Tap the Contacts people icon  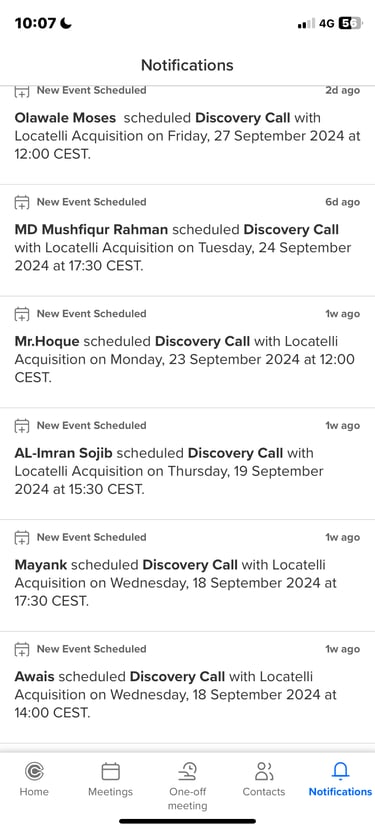click(x=263, y=771)
